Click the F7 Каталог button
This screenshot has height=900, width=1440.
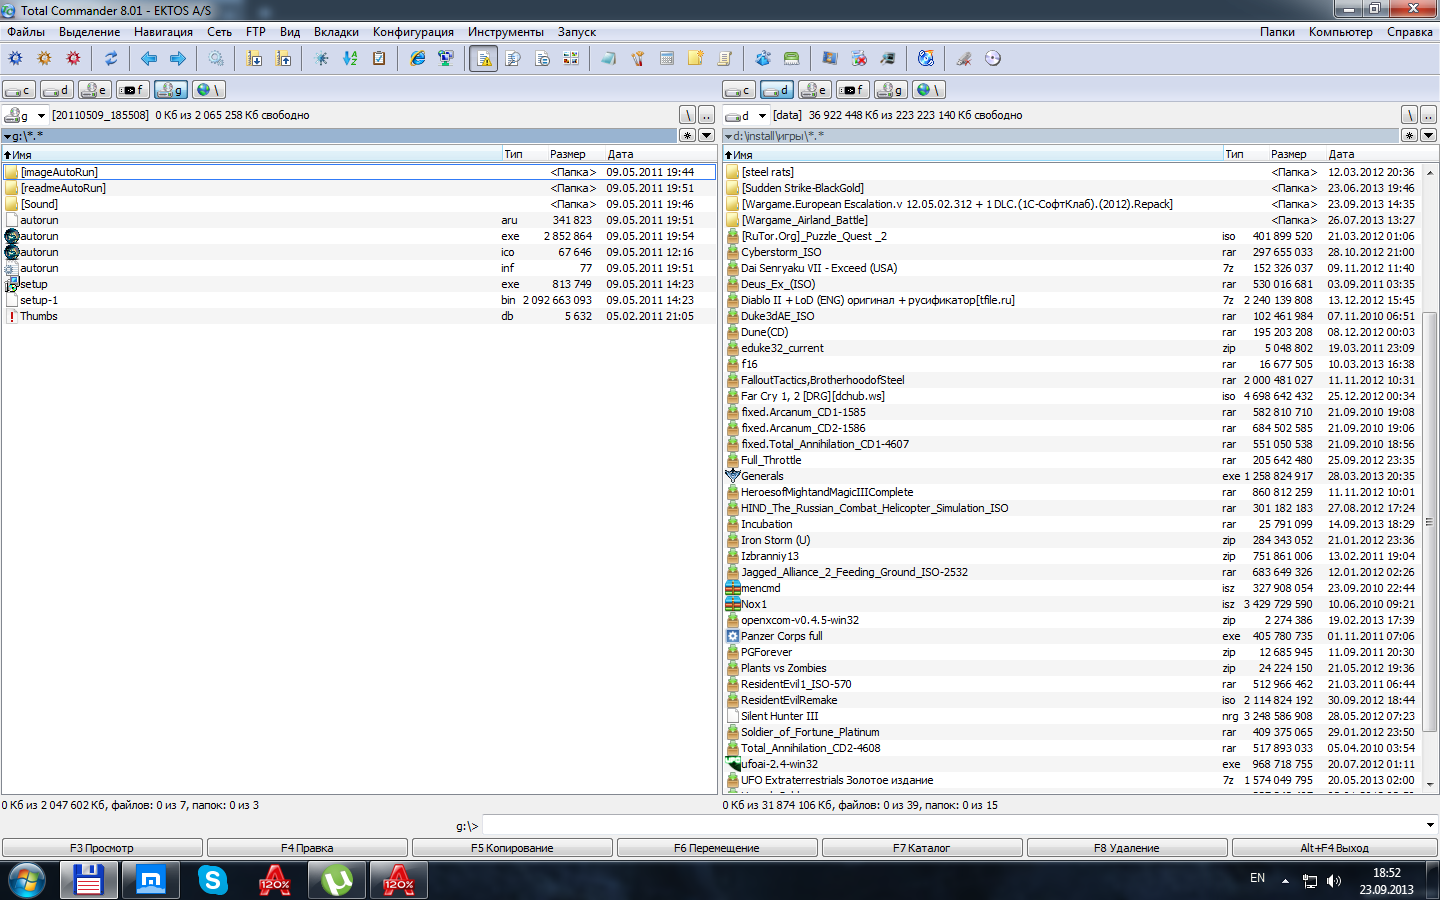coord(922,848)
